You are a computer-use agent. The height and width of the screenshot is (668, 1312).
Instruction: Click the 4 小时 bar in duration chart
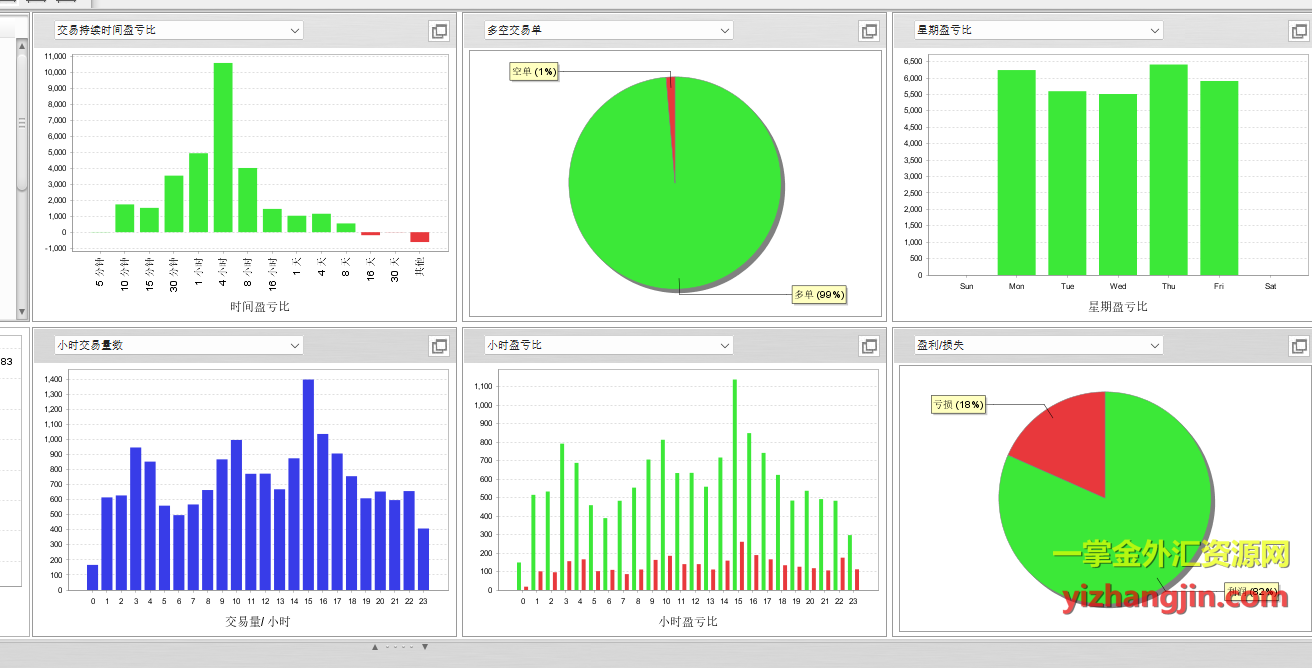[223, 148]
